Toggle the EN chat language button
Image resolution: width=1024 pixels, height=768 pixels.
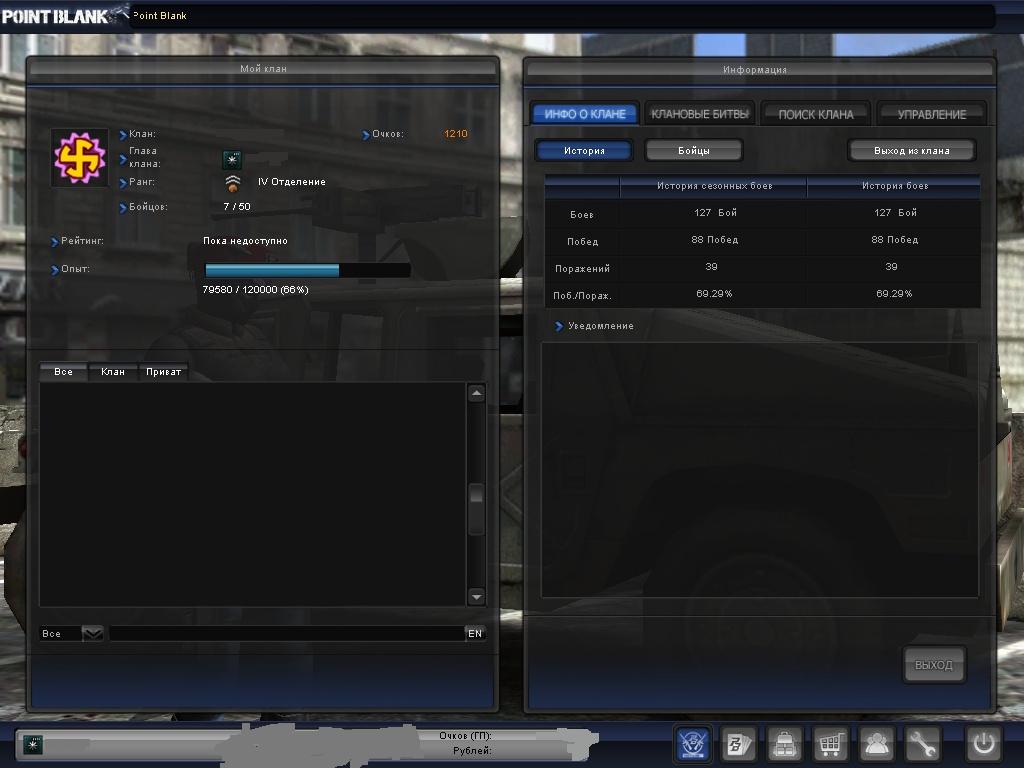click(475, 634)
